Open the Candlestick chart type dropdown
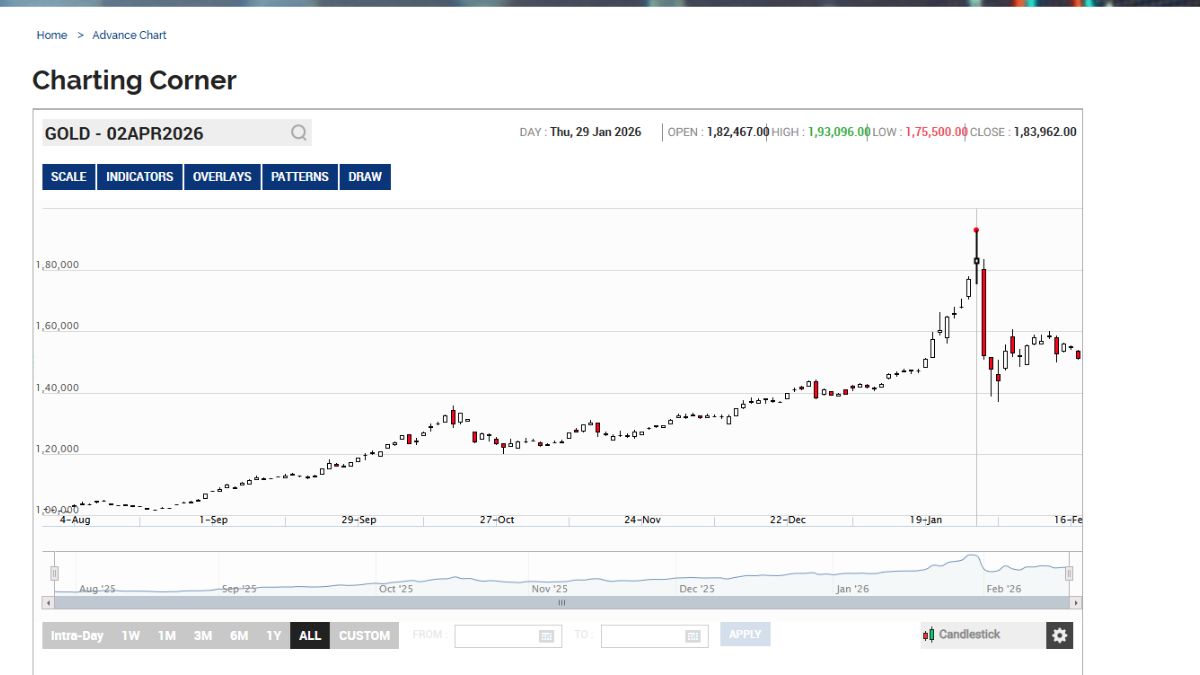1200x675 pixels. pos(982,635)
